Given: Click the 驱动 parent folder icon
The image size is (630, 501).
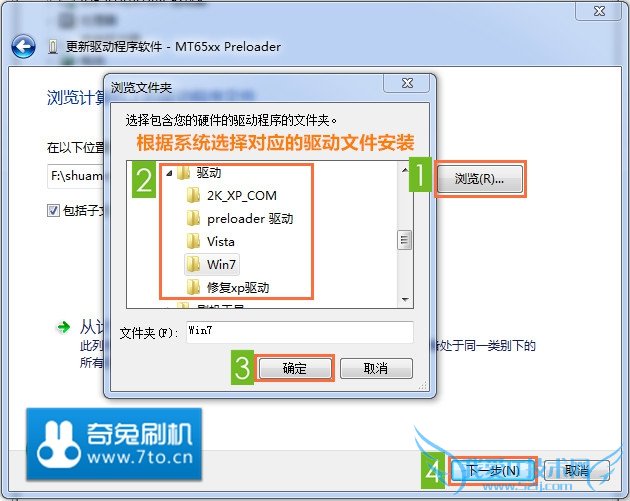Looking at the screenshot, I should tap(184, 173).
